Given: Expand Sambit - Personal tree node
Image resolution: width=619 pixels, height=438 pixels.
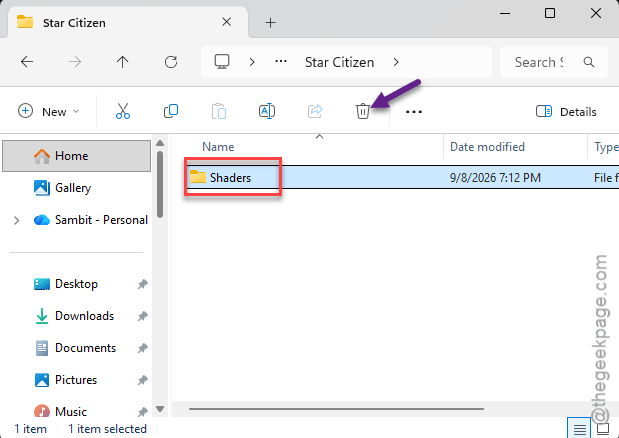Looking at the screenshot, I should (x=16, y=220).
